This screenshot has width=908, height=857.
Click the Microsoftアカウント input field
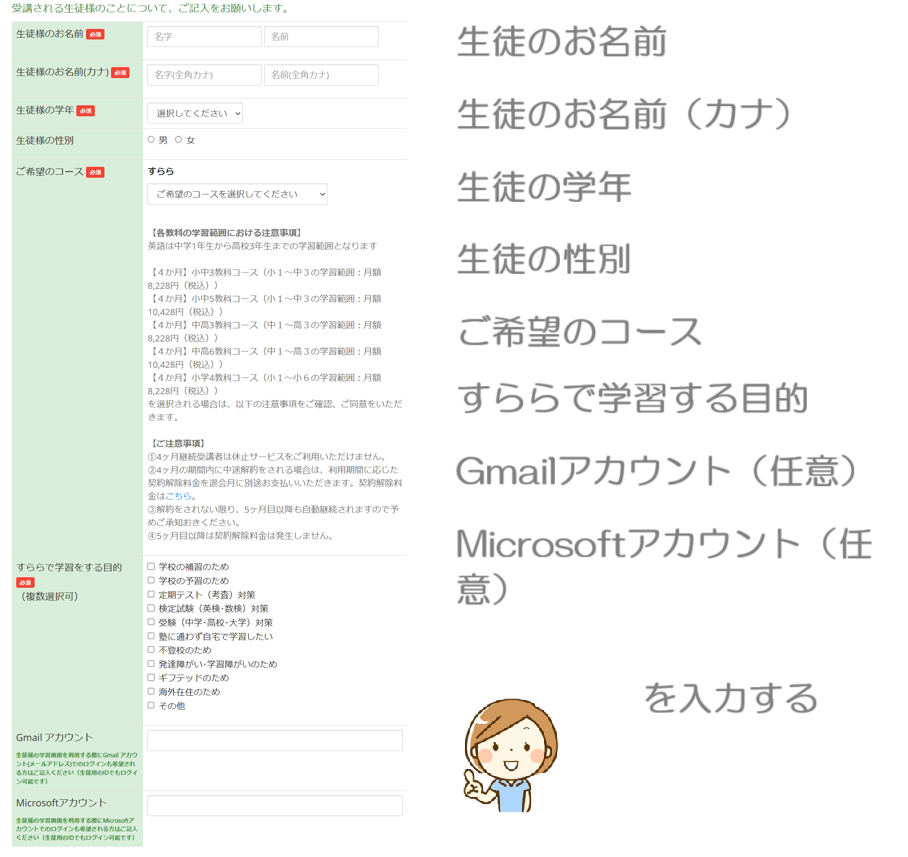pos(275,806)
